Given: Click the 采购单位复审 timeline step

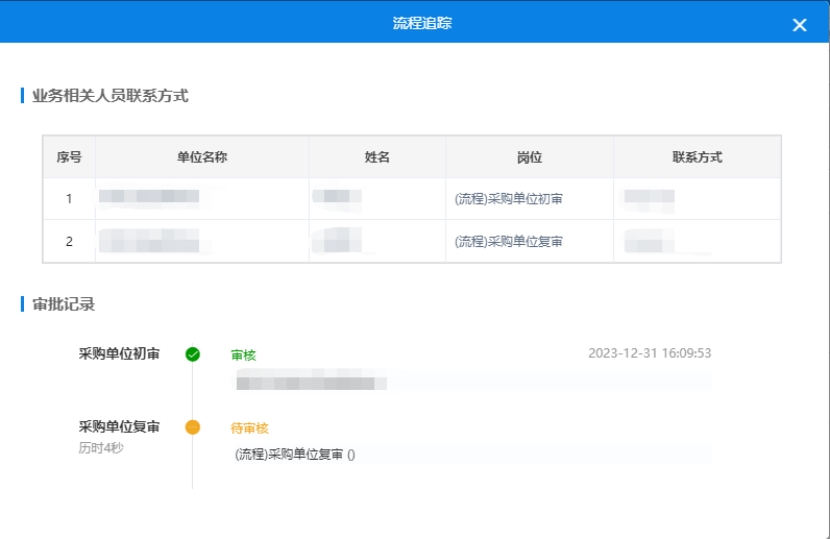Looking at the screenshot, I should 119,427.
